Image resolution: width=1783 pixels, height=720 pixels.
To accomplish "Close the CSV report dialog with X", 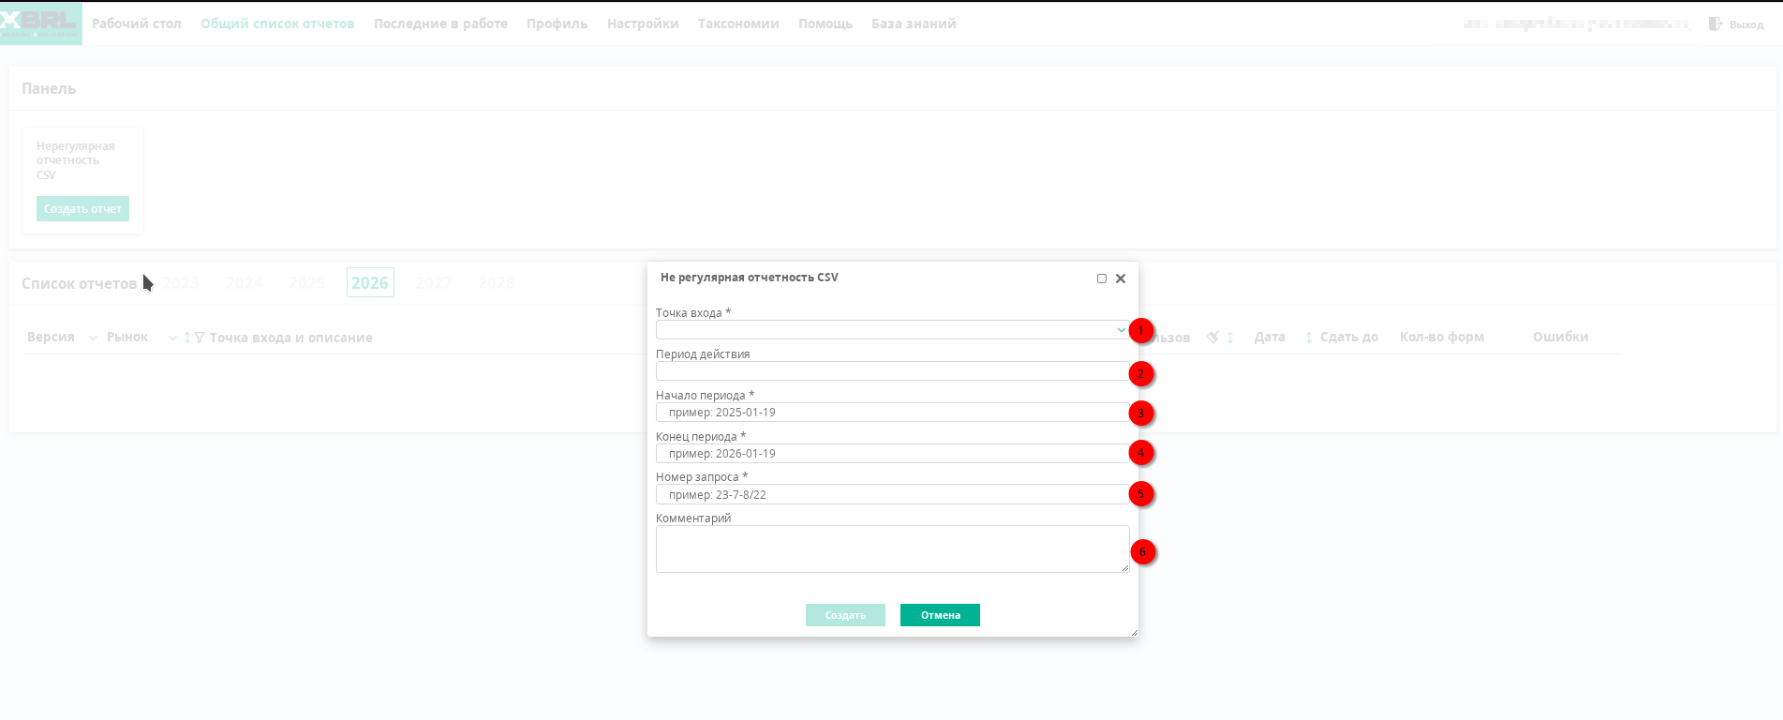I will coord(1120,279).
